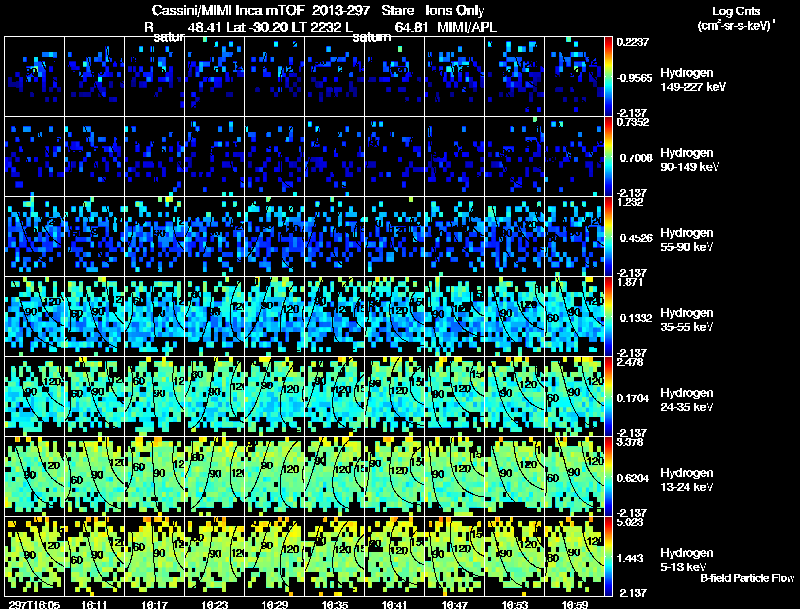
Task: Select the color scale for Hydrogen 35-55 keV
Action: click(x=610, y=316)
